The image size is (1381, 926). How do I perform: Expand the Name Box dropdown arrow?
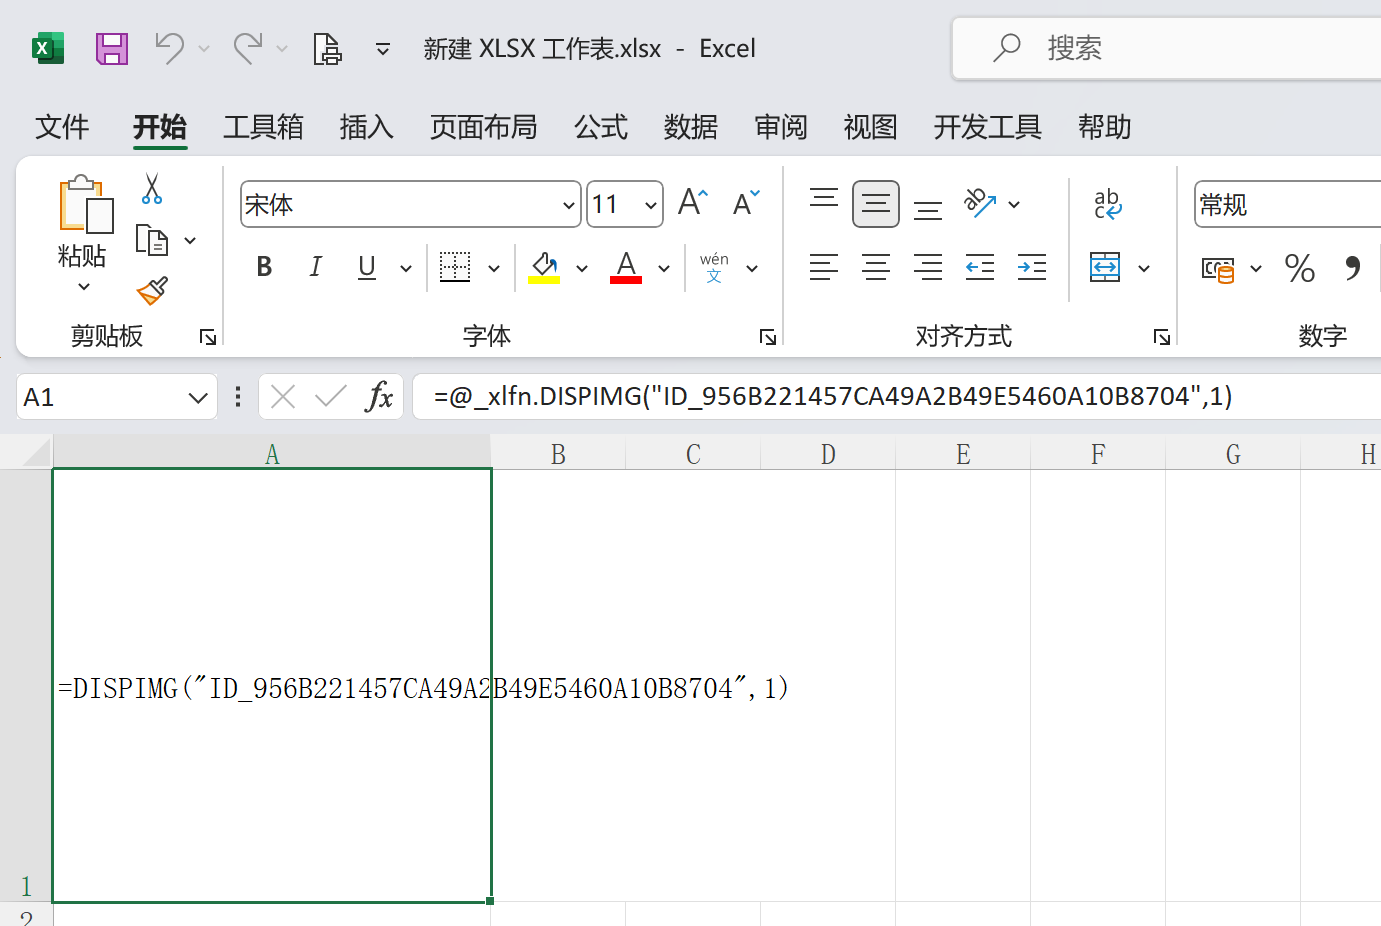(198, 398)
